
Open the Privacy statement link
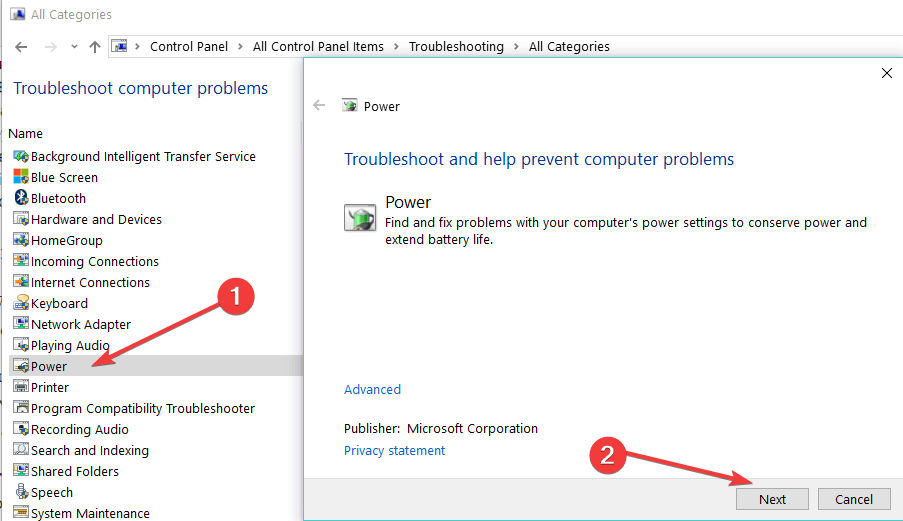click(394, 451)
